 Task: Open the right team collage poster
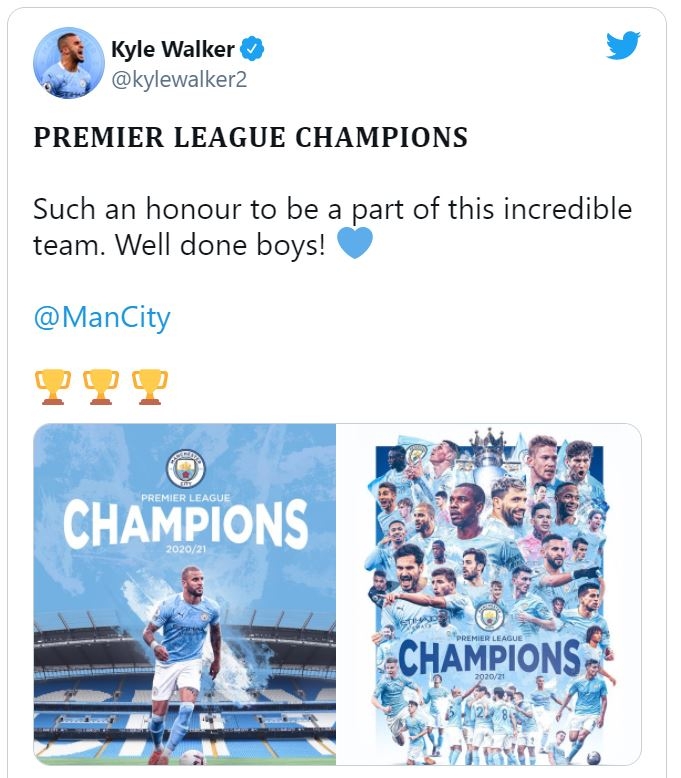(488, 560)
